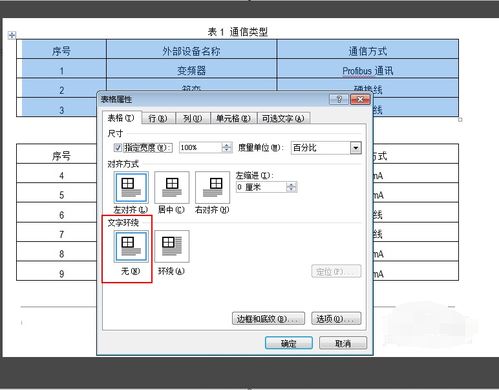The width and height of the screenshot is (499, 390).
Task: Click the table resize handle at bottom-right
Action: click(x=460, y=120)
